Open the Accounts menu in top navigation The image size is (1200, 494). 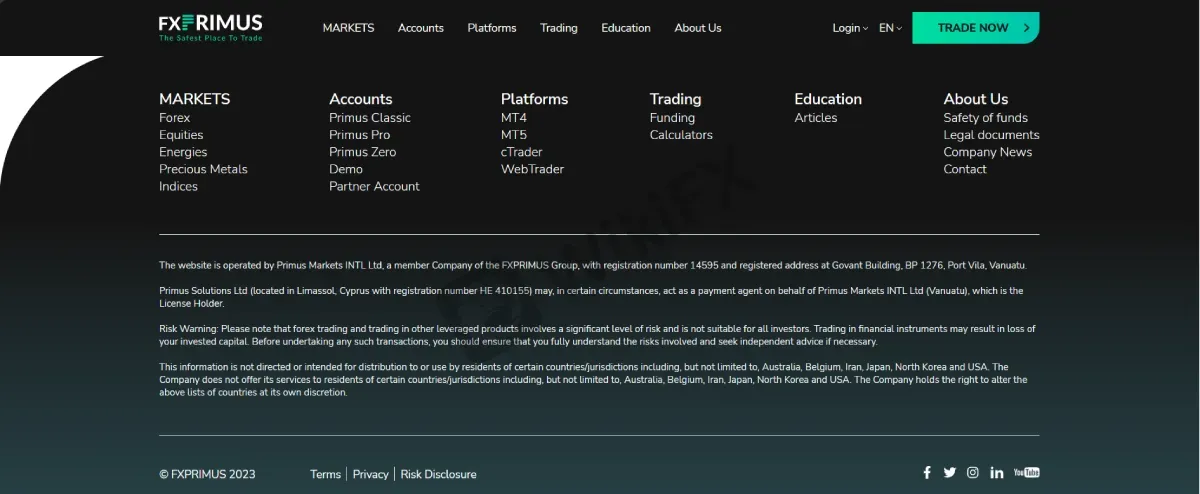[x=420, y=28]
